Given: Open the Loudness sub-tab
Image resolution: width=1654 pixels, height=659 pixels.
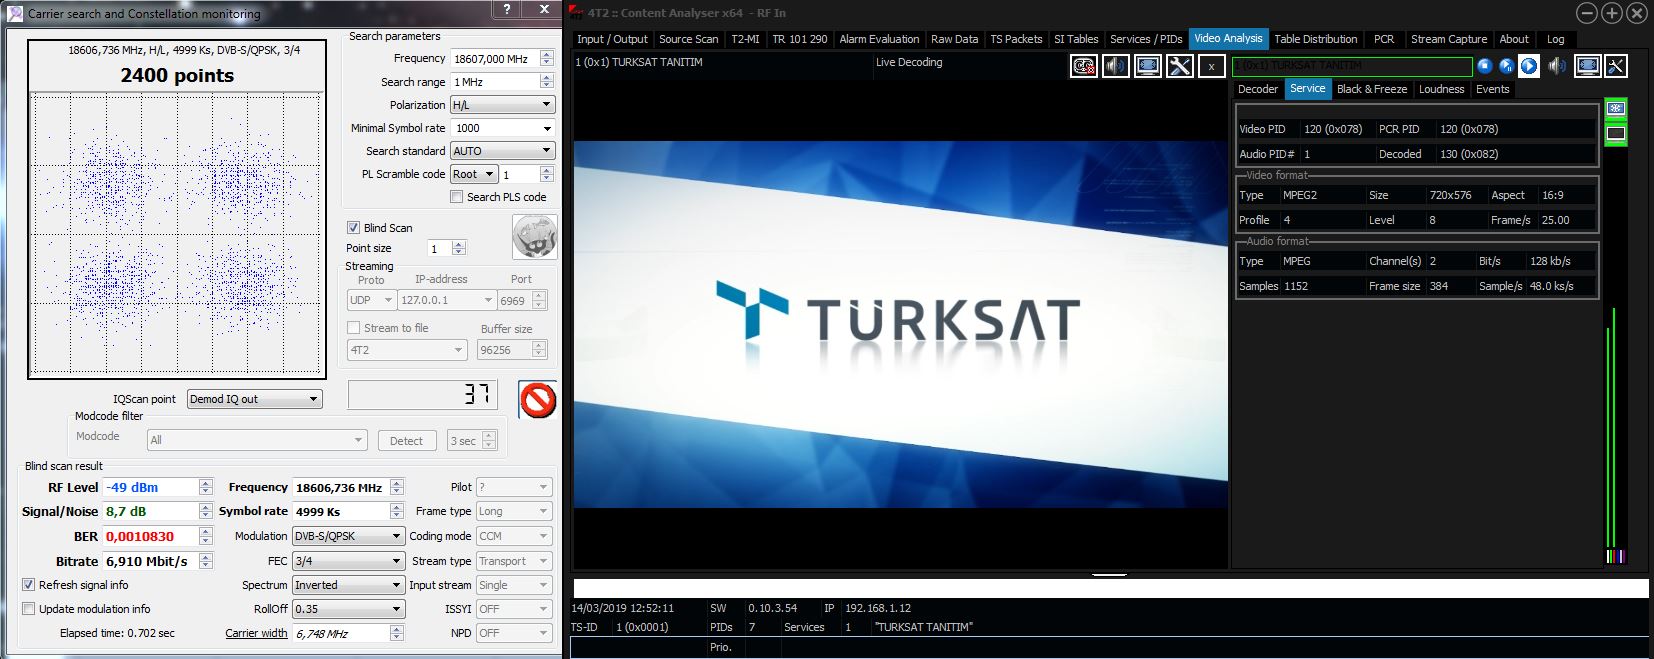Looking at the screenshot, I should (x=1441, y=89).
